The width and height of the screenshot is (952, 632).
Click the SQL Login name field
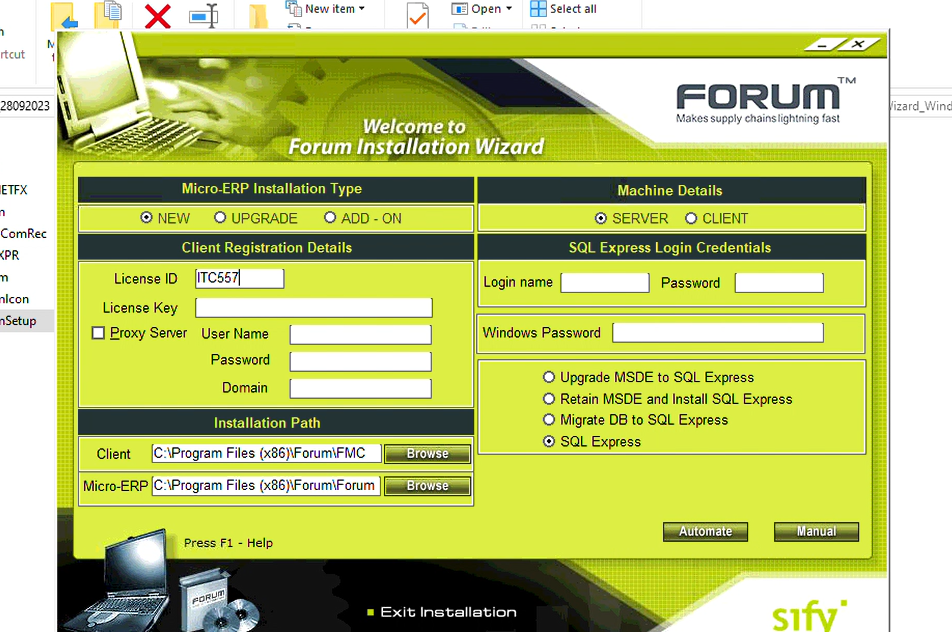(x=605, y=283)
